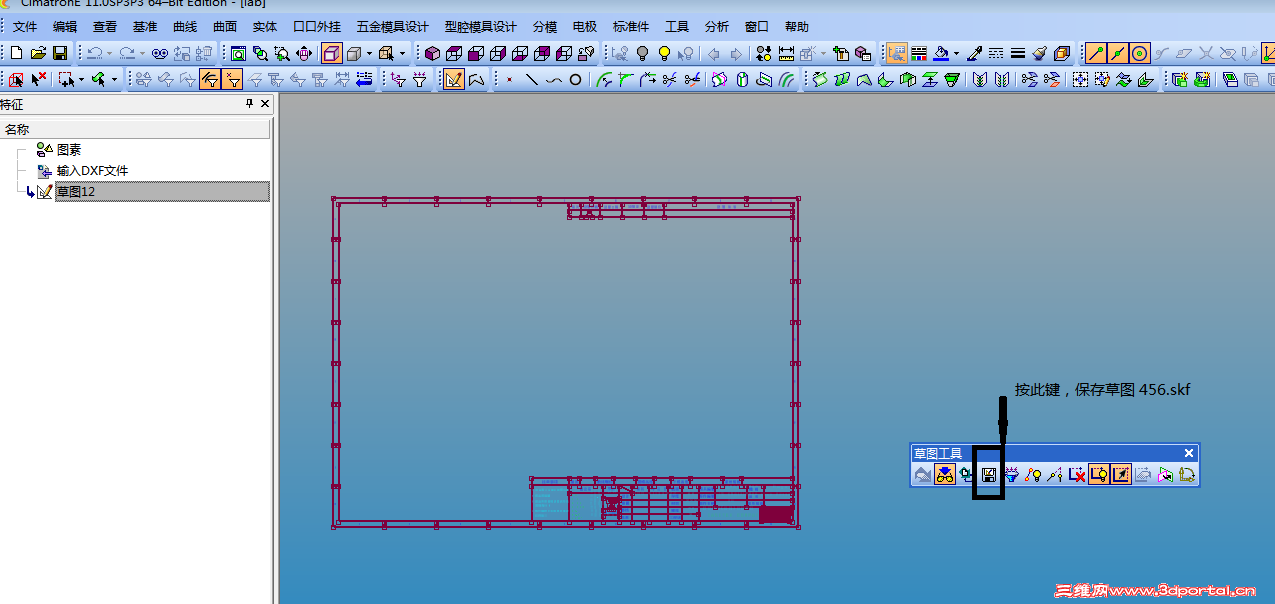Click the Undo arrow icon
The width and height of the screenshot is (1275, 604).
click(x=94, y=53)
